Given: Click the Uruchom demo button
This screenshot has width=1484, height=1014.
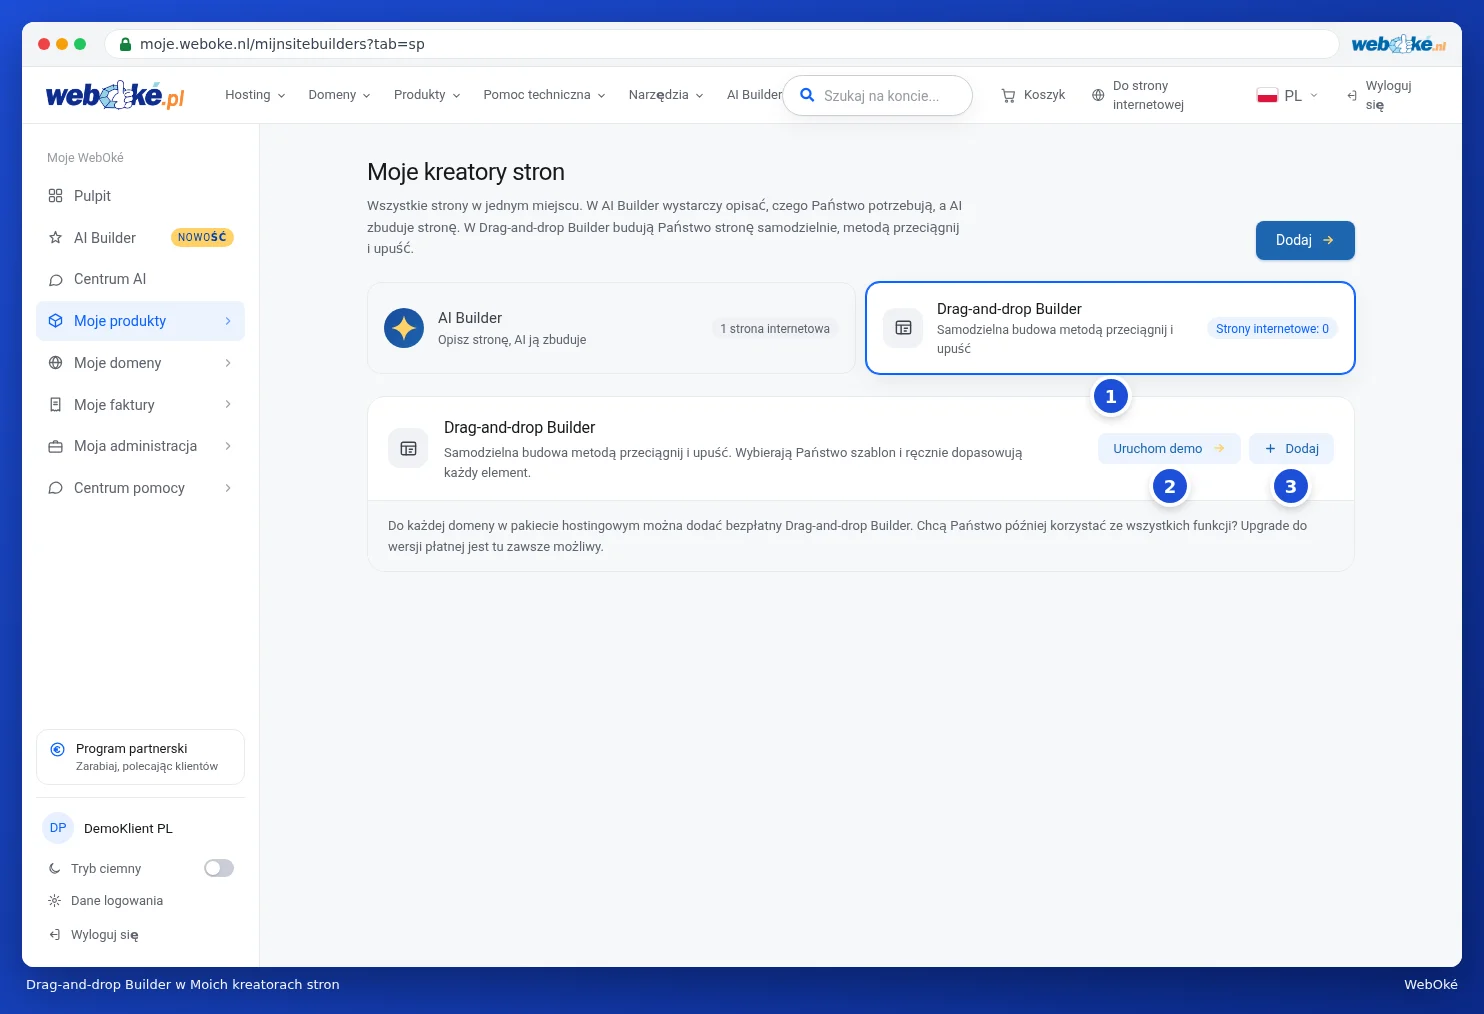Looking at the screenshot, I should [1169, 449].
